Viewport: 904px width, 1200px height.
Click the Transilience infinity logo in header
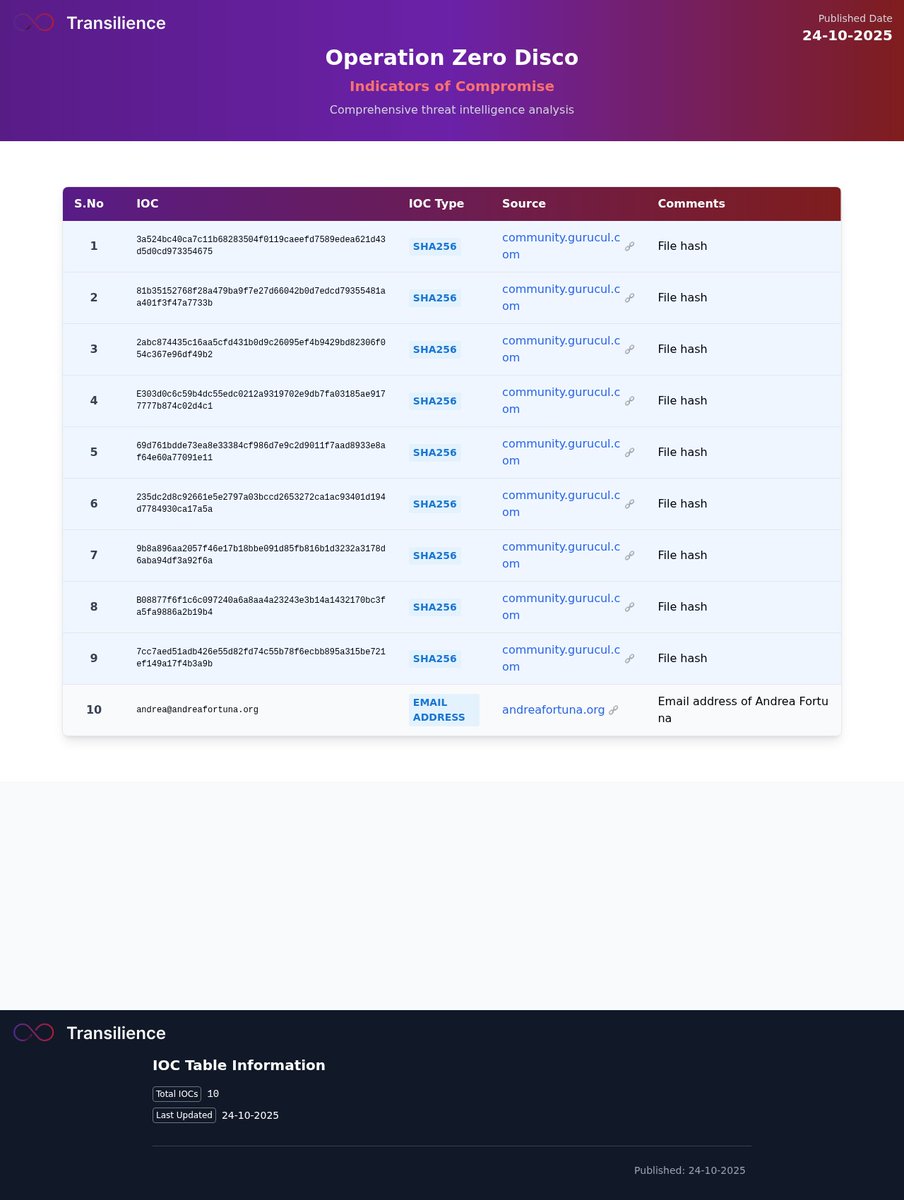coord(34,22)
